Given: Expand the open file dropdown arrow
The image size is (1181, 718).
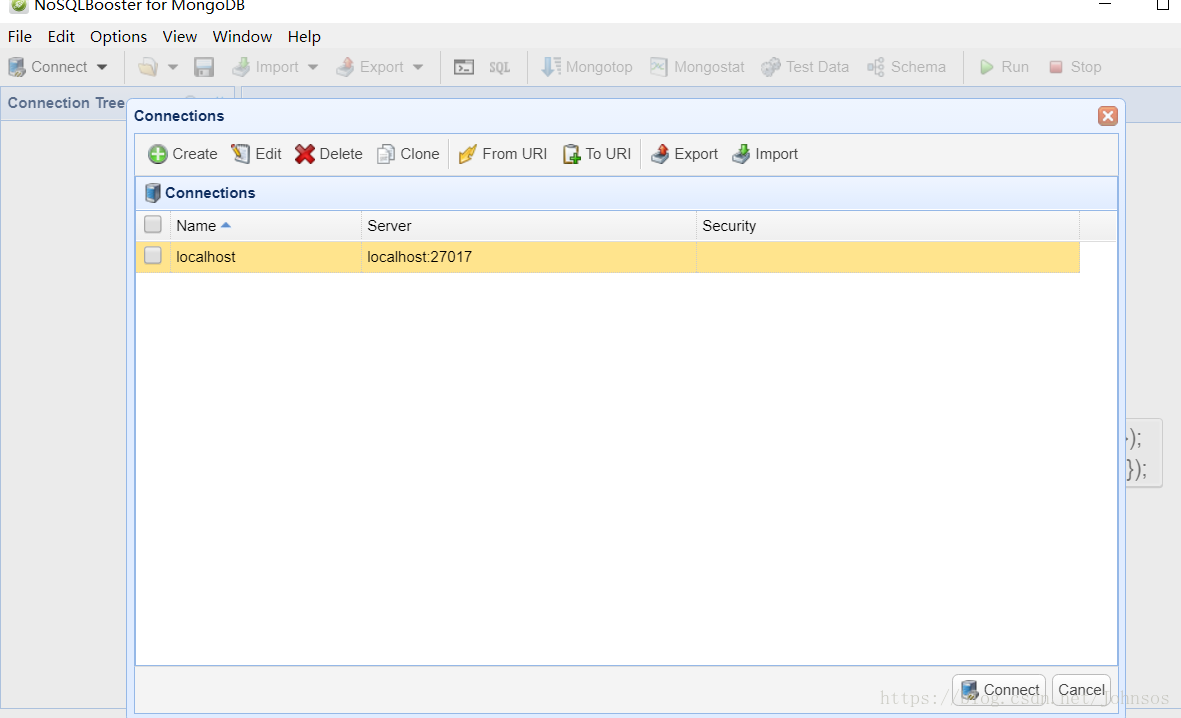Looking at the screenshot, I should click(x=172, y=67).
